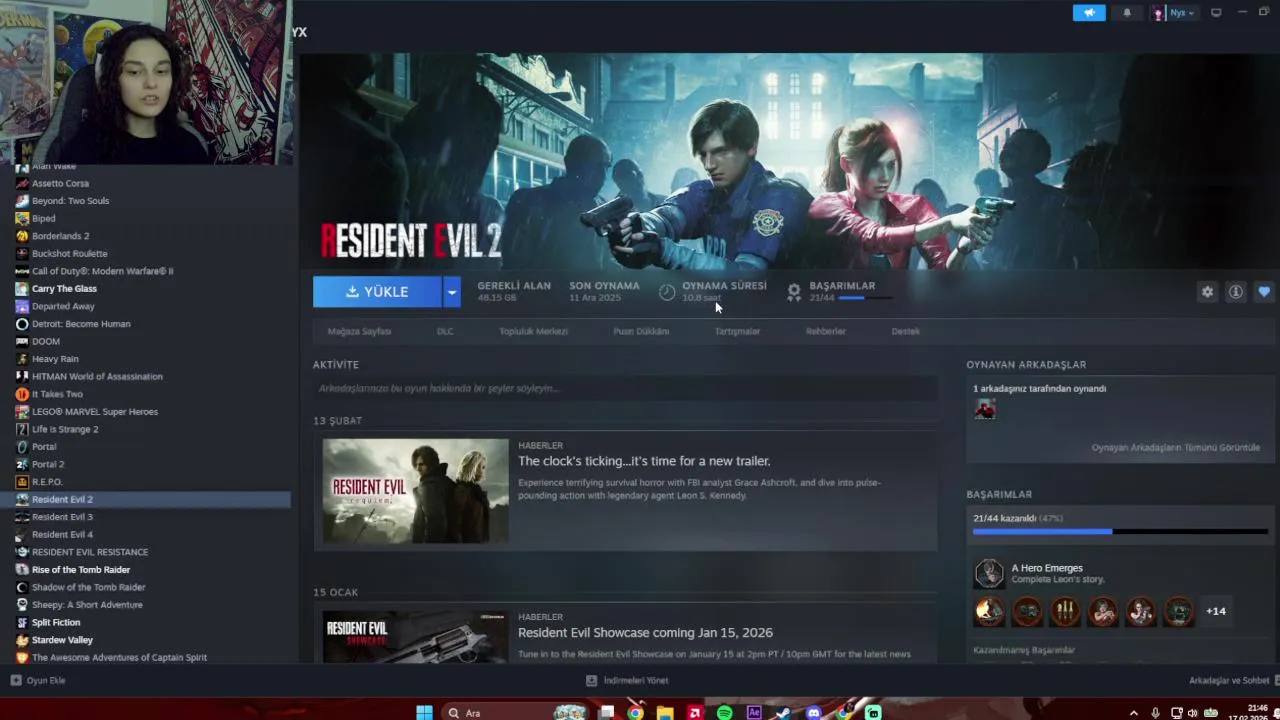Open the Mağaza Sayfası tab
This screenshot has width=1280, height=720.
(359, 331)
